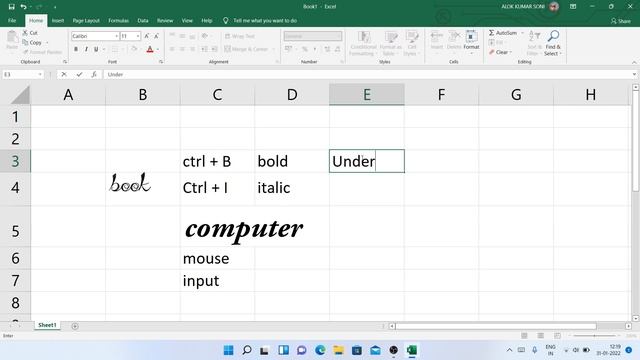
Task: Click the Excel icon in the taskbar
Action: click(x=412, y=350)
